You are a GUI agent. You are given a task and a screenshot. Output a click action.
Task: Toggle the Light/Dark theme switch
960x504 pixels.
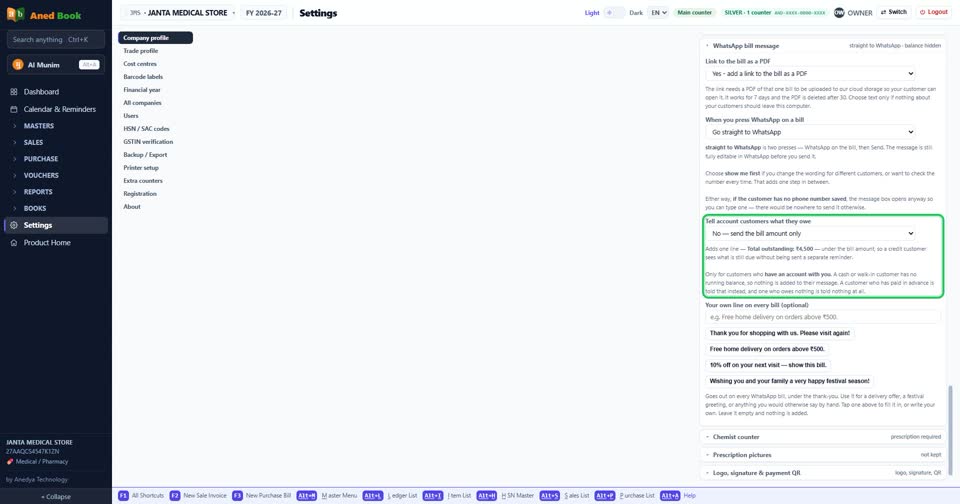613,12
